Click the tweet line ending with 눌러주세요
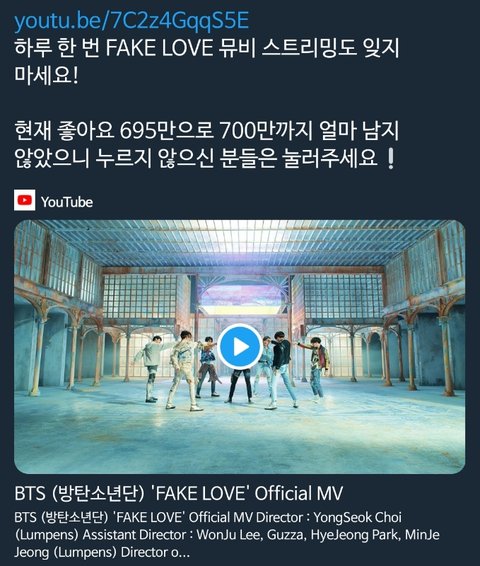The height and width of the screenshot is (566, 480). pos(205,158)
